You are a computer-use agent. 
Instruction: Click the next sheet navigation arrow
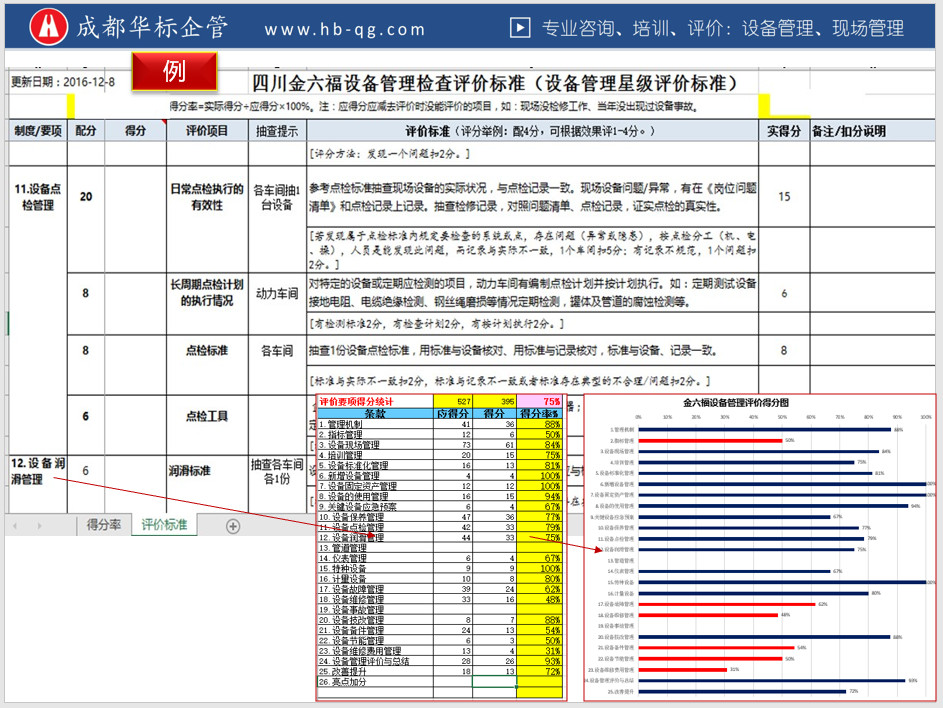40,525
